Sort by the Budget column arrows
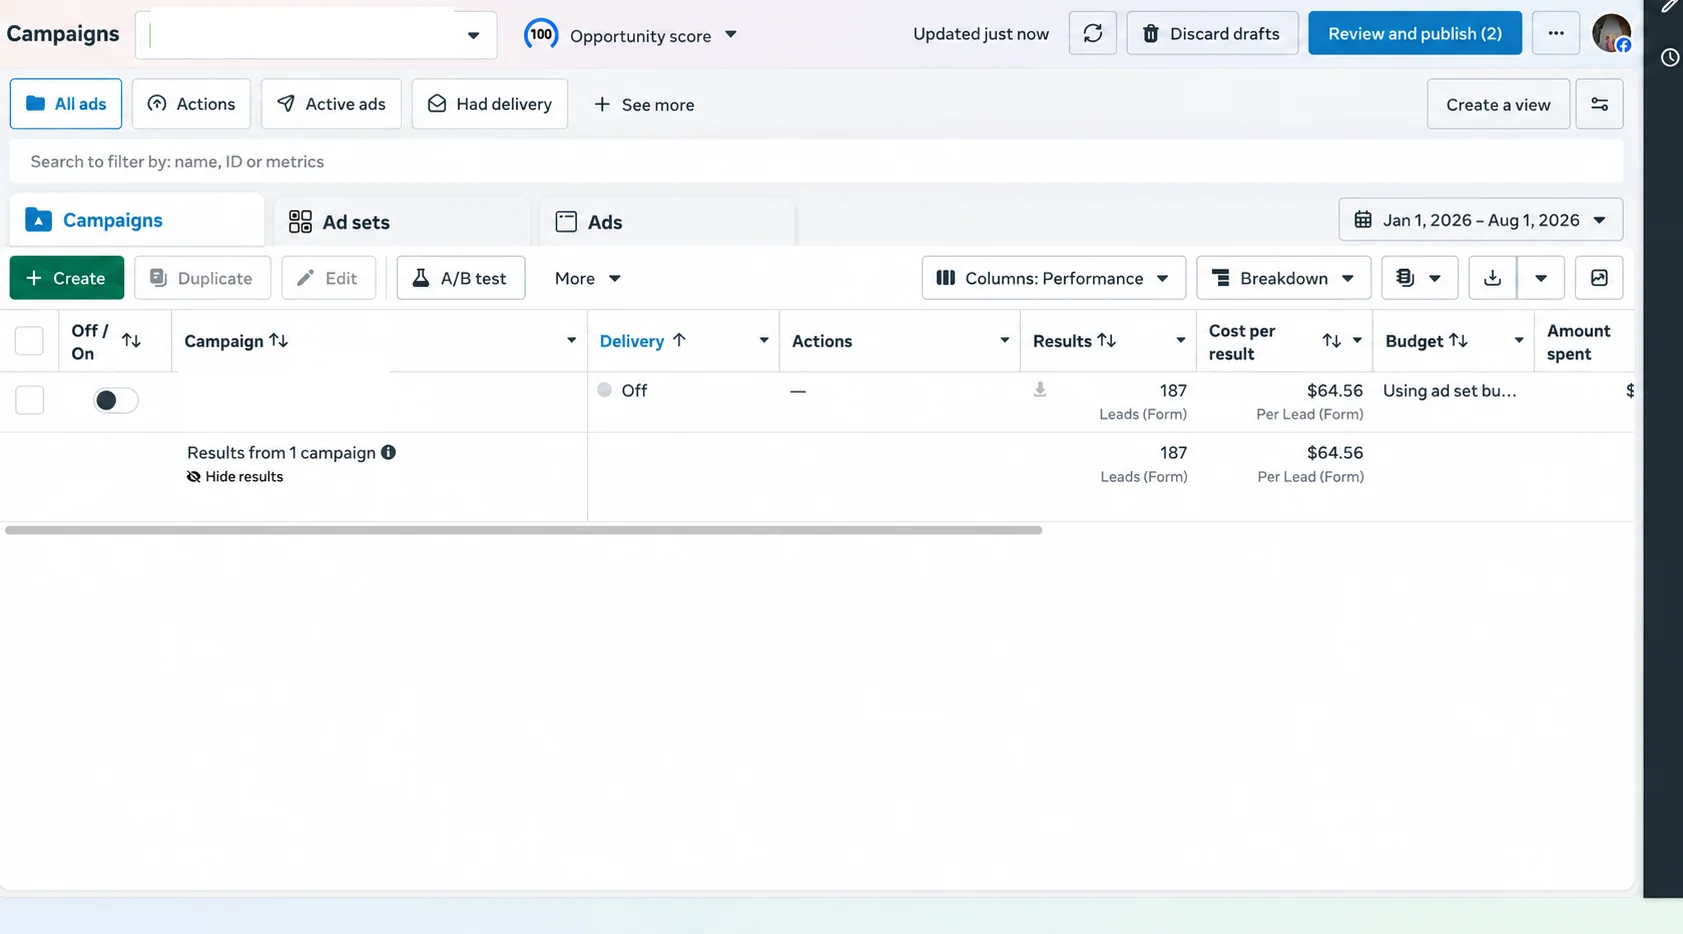Viewport: 1683px width, 934px height. 1458,341
